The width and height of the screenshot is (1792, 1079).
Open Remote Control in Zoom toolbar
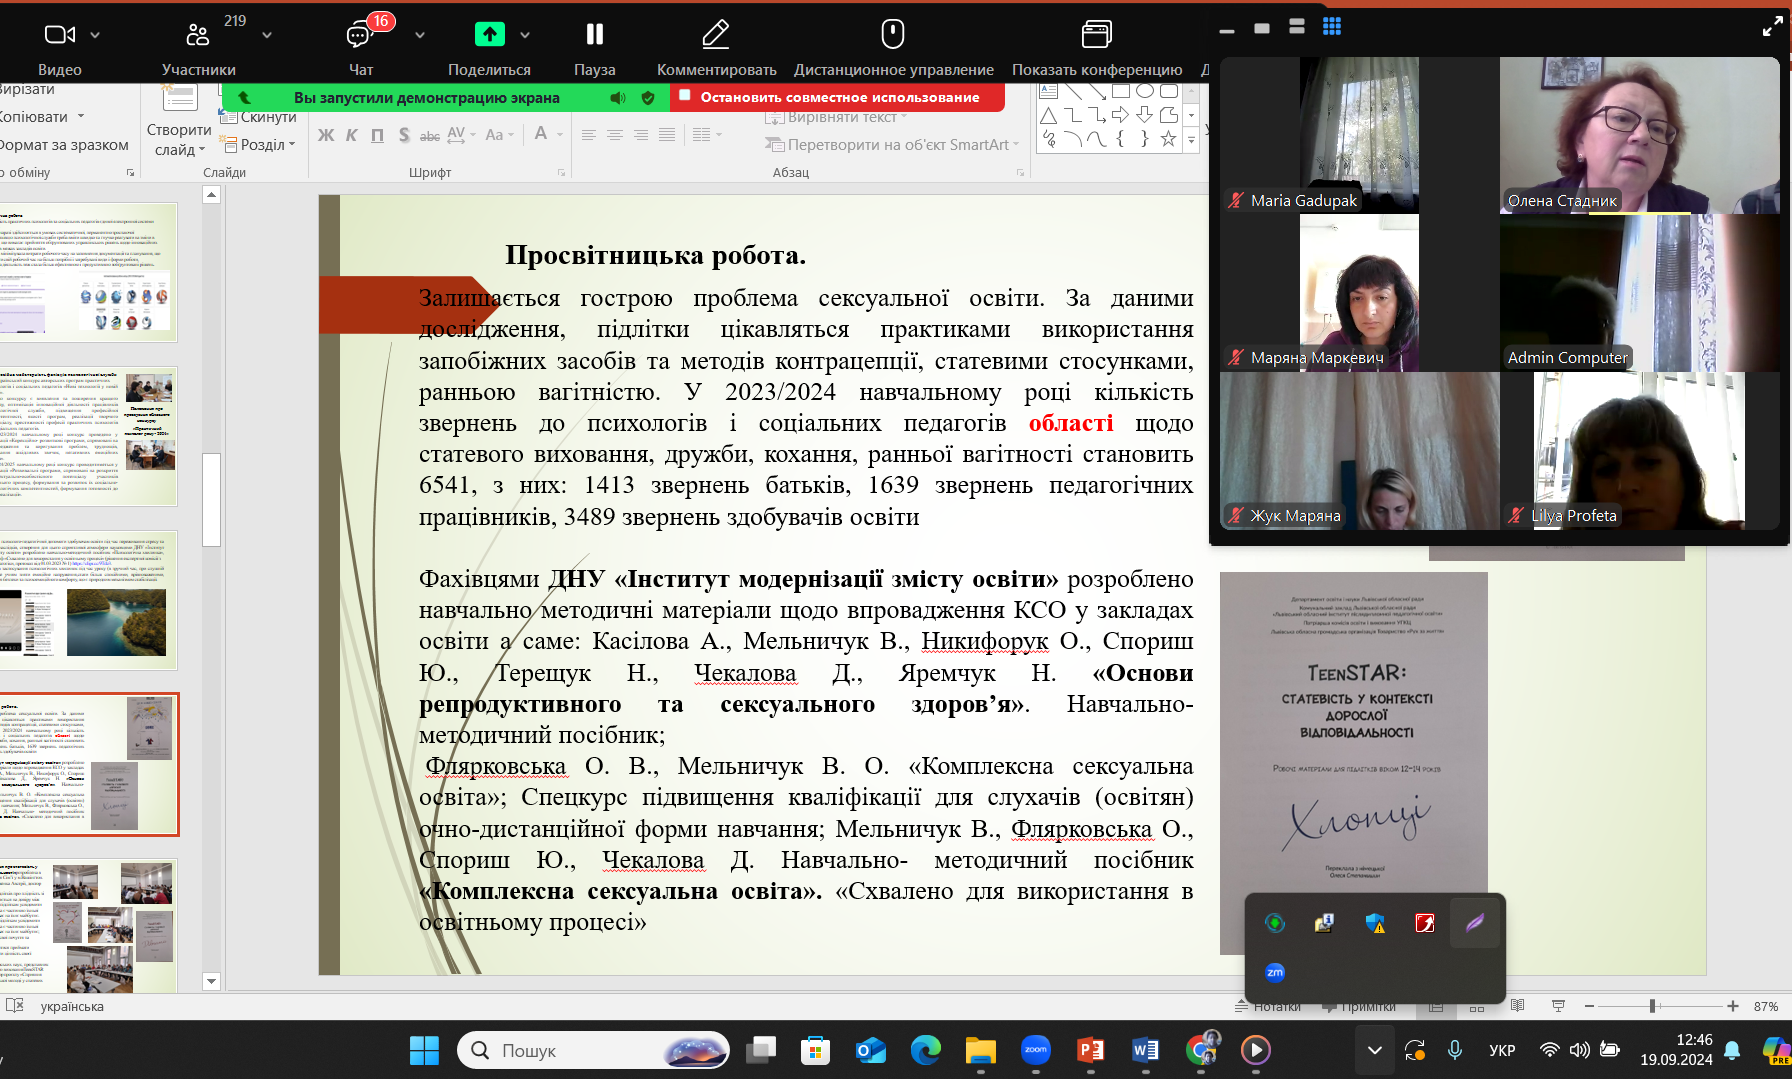pyautogui.click(x=892, y=35)
